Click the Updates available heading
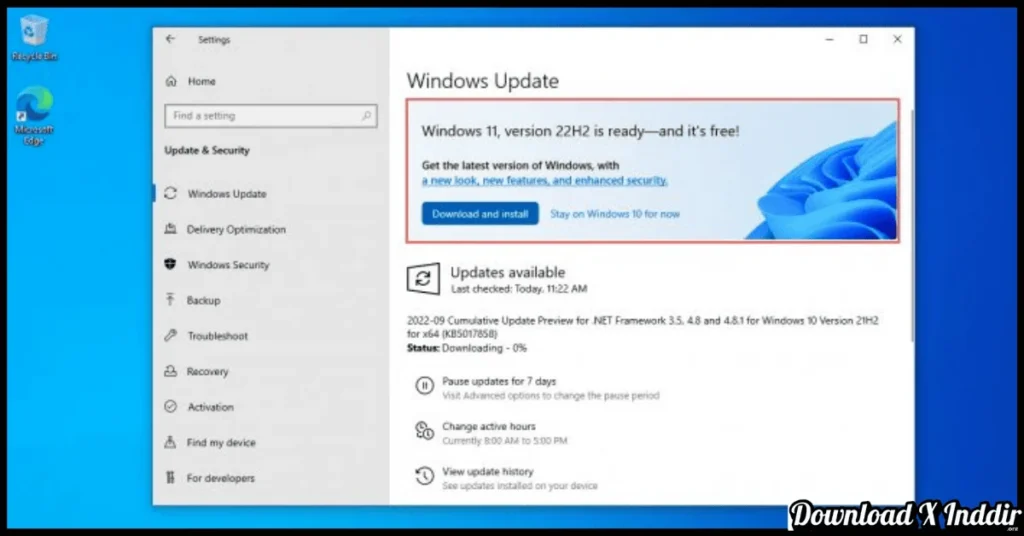The height and width of the screenshot is (536, 1024). 507,272
